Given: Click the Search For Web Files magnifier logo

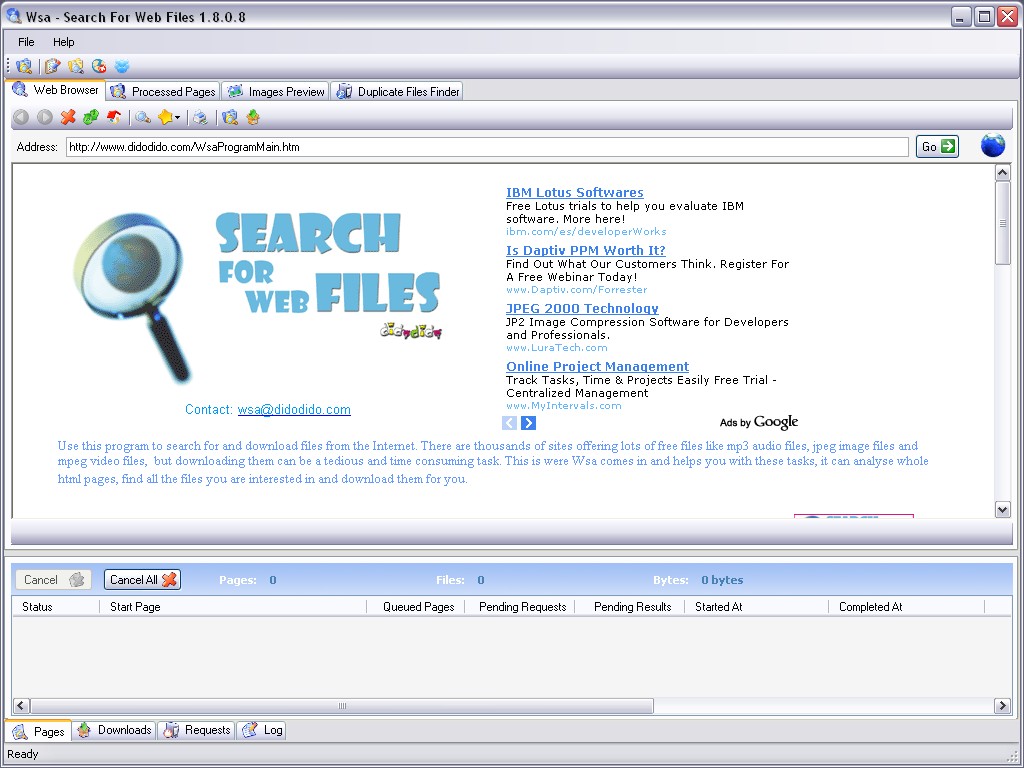Looking at the screenshot, I should 134,298.
